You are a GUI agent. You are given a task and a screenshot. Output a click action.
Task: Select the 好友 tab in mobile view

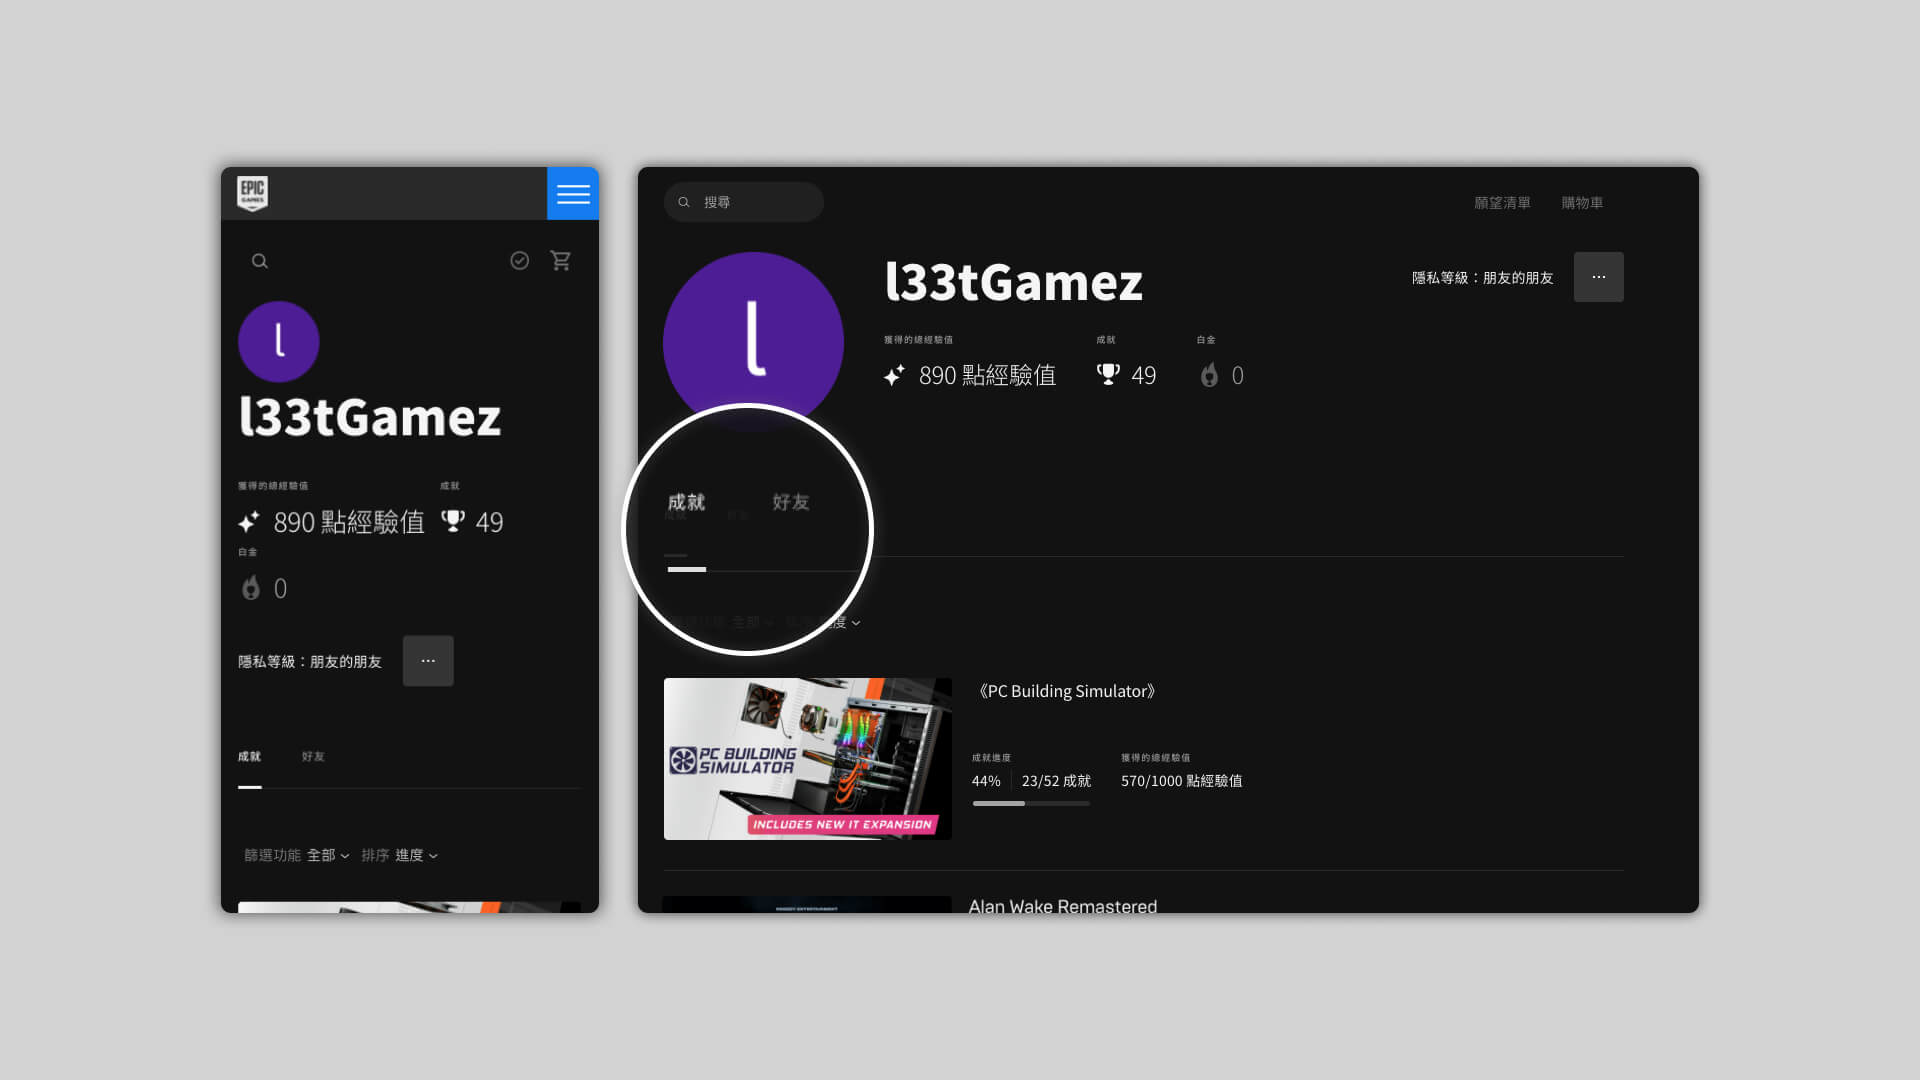[313, 757]
